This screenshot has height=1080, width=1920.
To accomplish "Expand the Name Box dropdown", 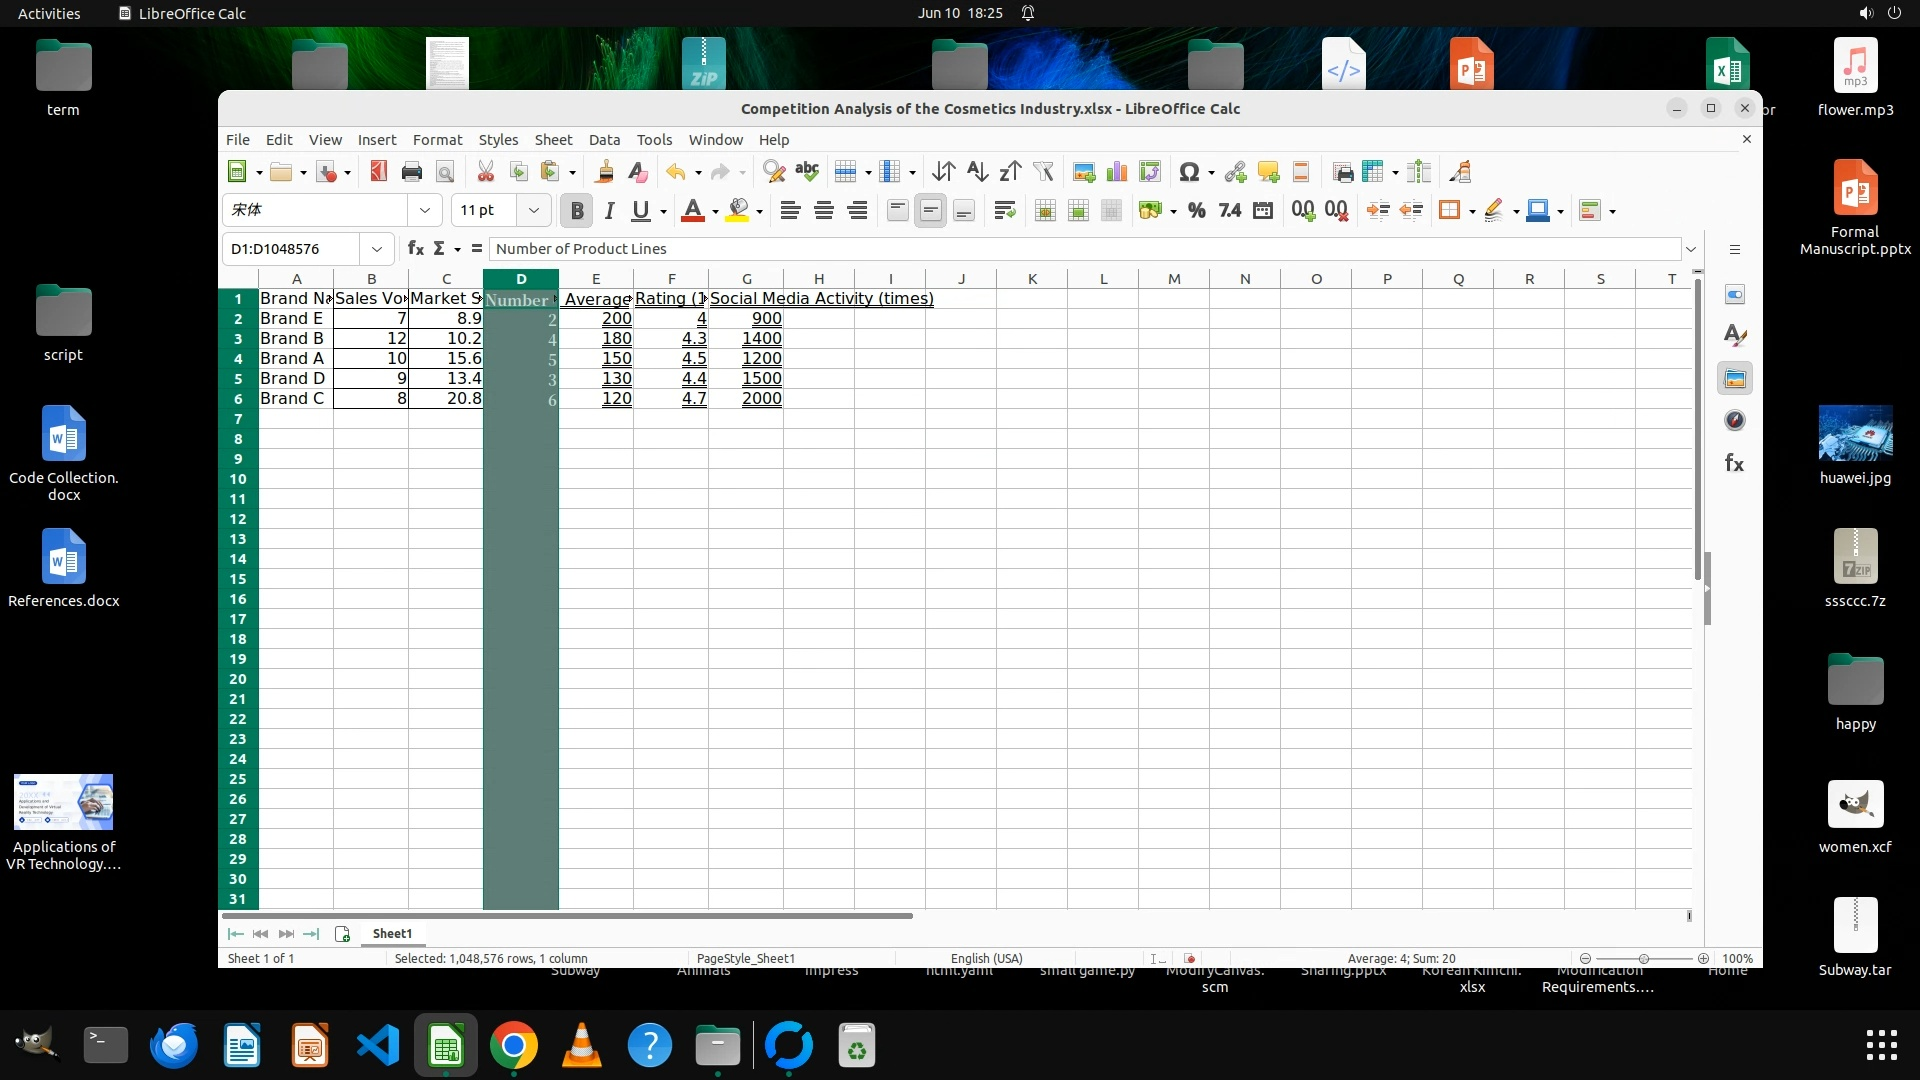I will [x=376, y=249].
